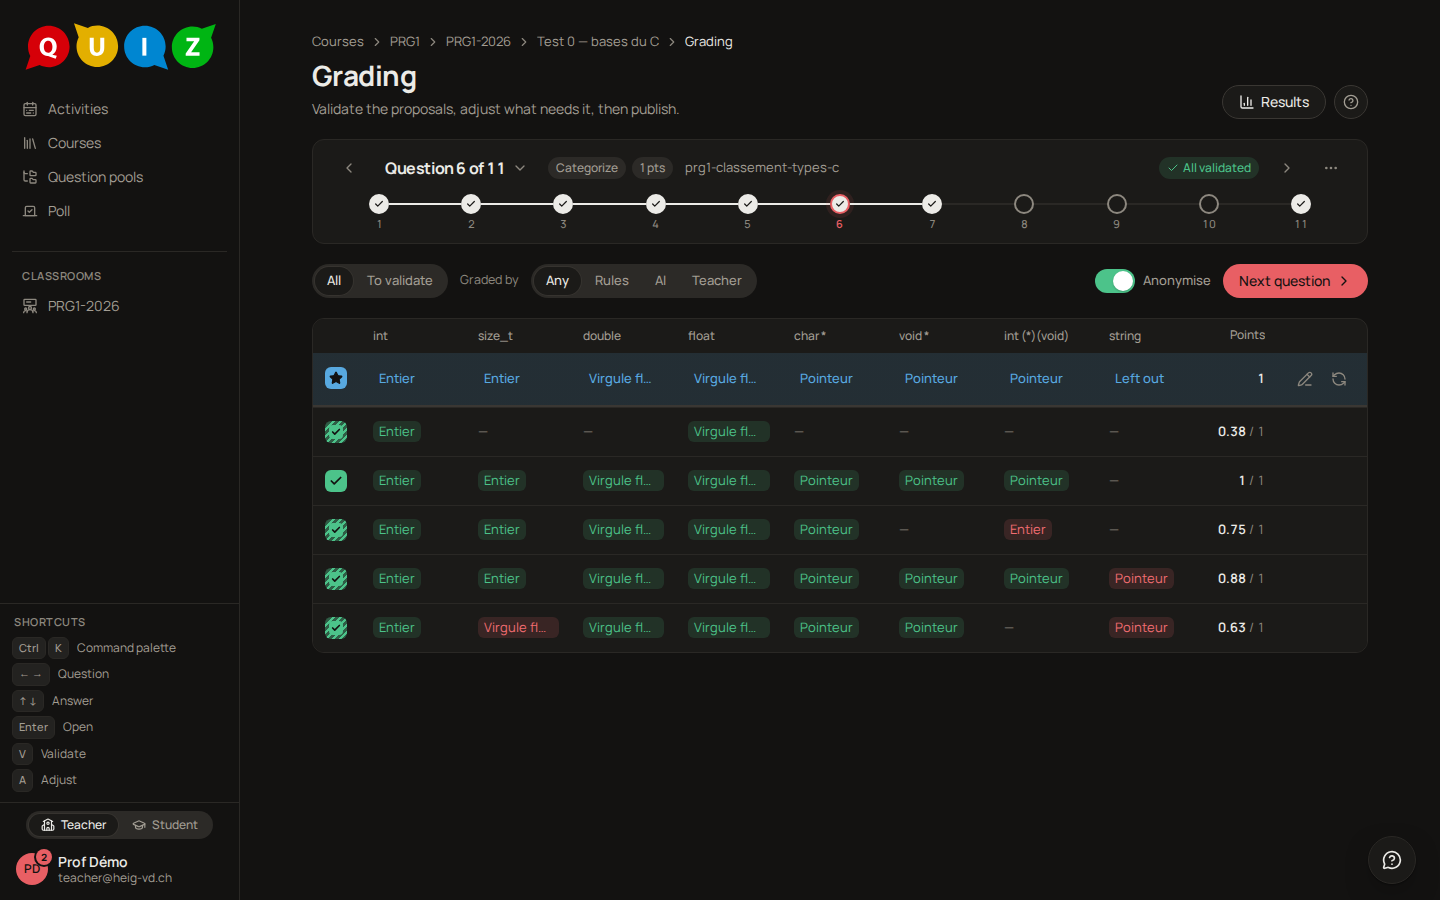Toggle validation mark on 0.38 score row
The image size is (1440, 900).
pyautogui.click(x=336, y=432)
